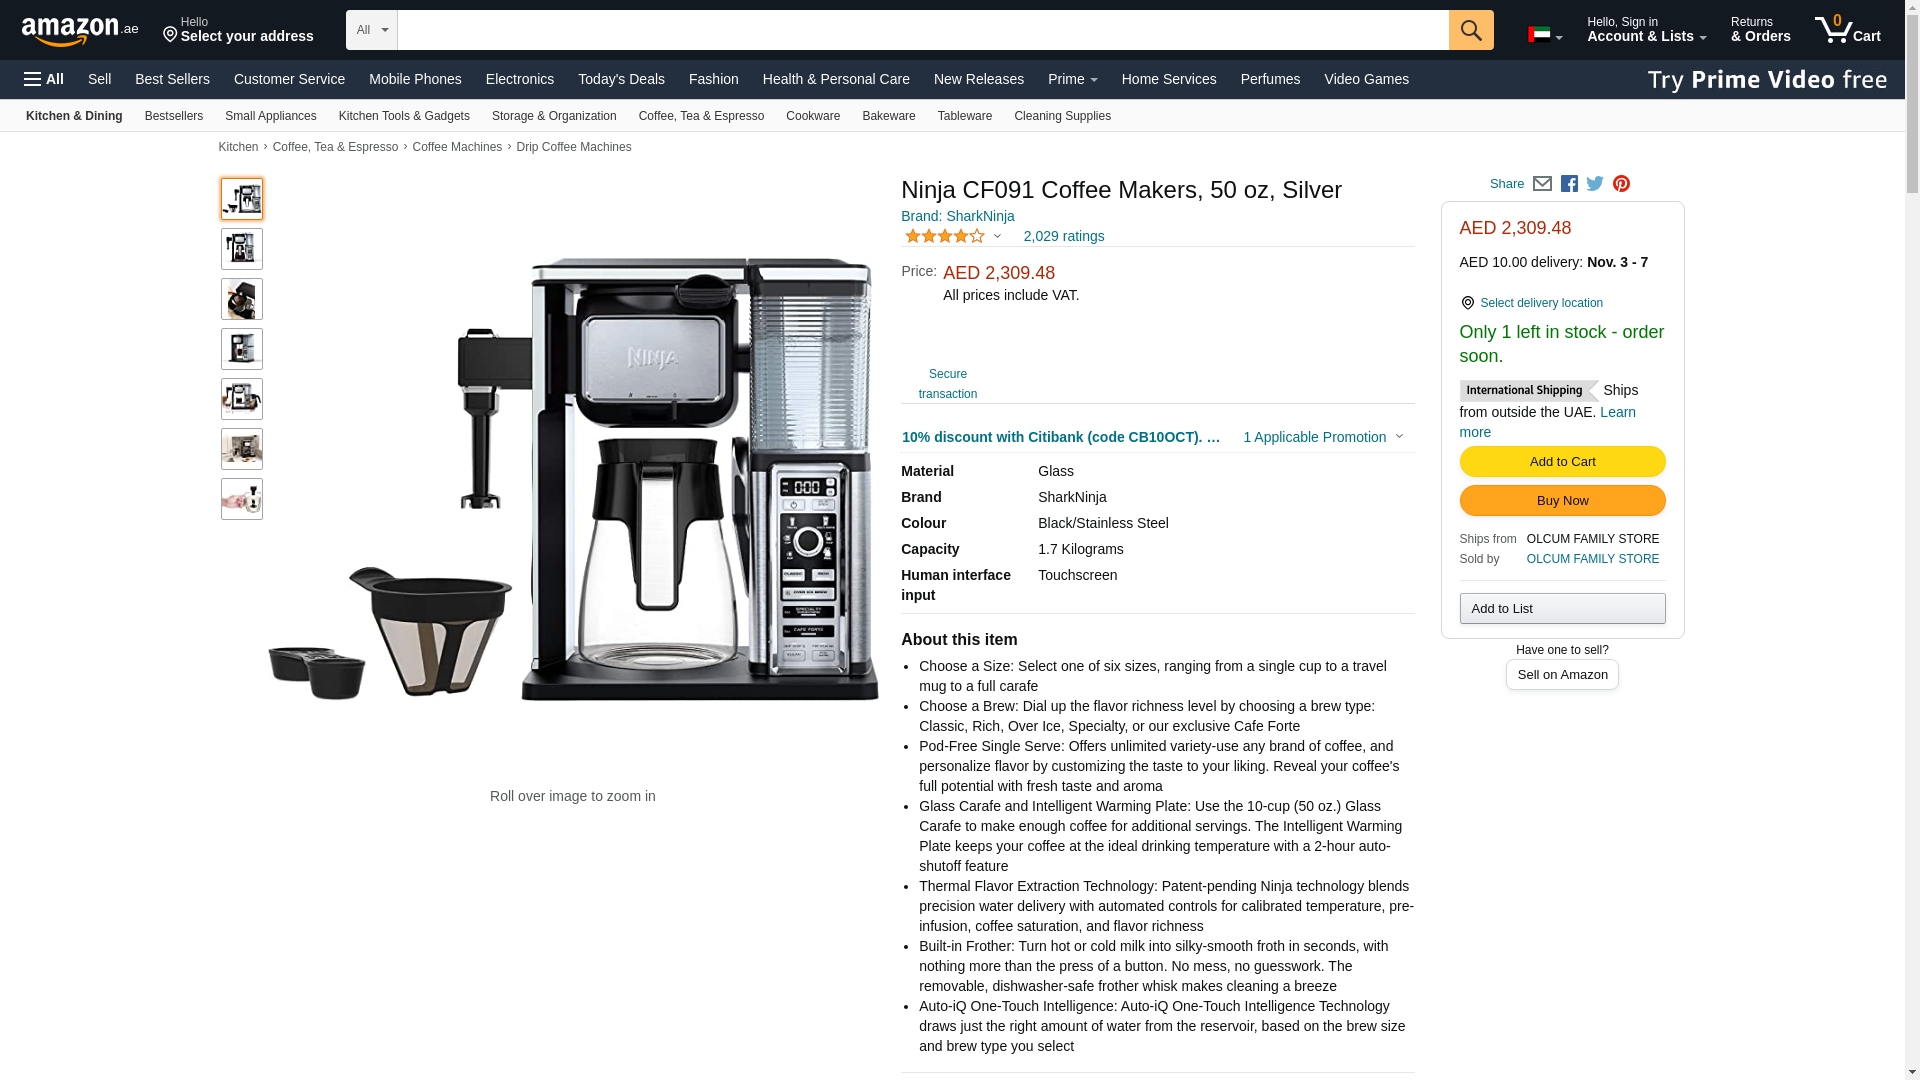The image size is (1920, 1080).
Task: Share via email envelope icon
Action: 1542,184
